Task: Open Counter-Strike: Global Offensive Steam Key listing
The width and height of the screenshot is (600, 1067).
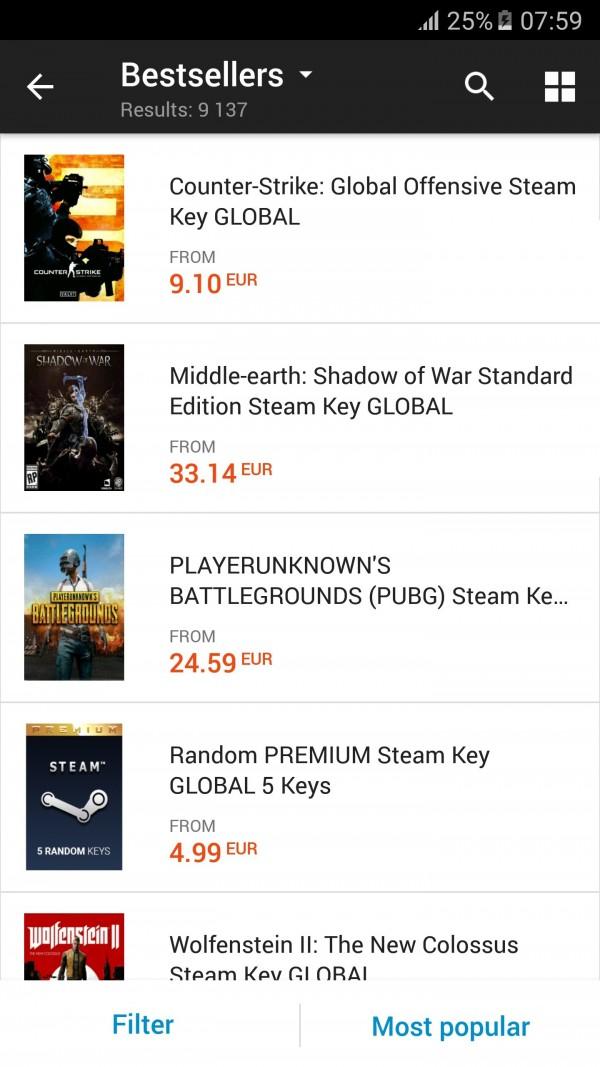Action: pyautogui.click(x=372, y=201)
